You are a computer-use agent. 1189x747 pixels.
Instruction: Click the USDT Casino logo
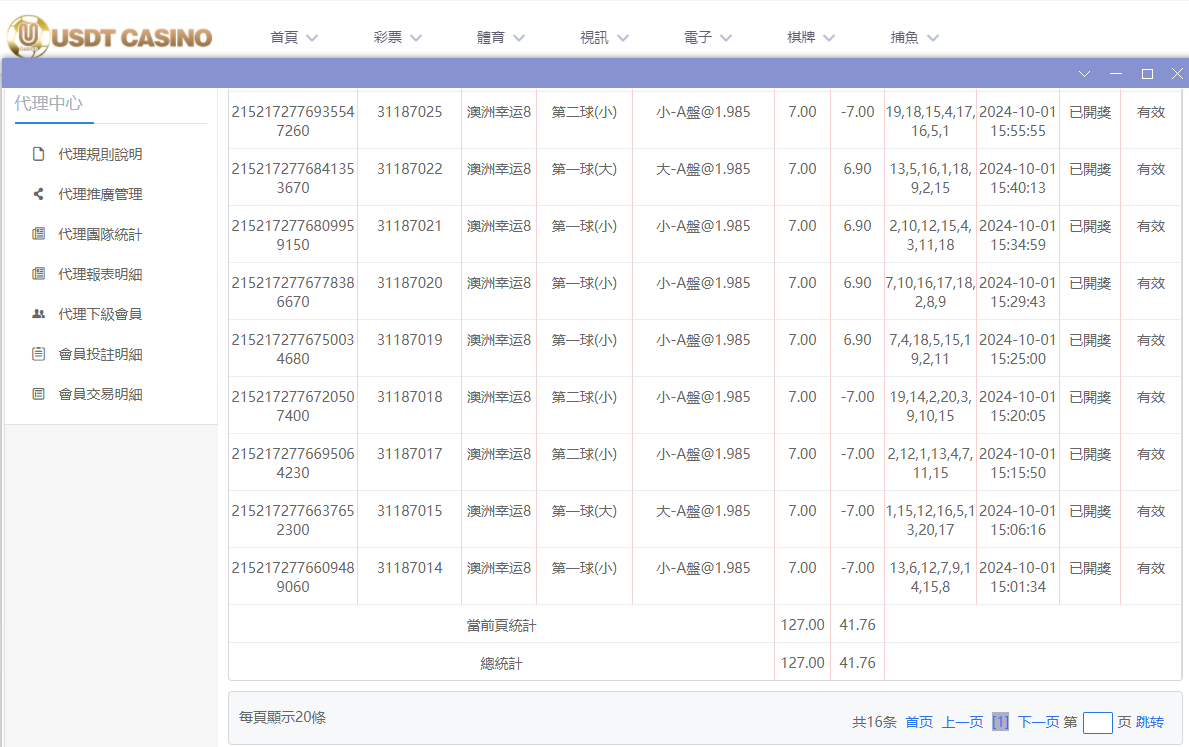[110, 37]
